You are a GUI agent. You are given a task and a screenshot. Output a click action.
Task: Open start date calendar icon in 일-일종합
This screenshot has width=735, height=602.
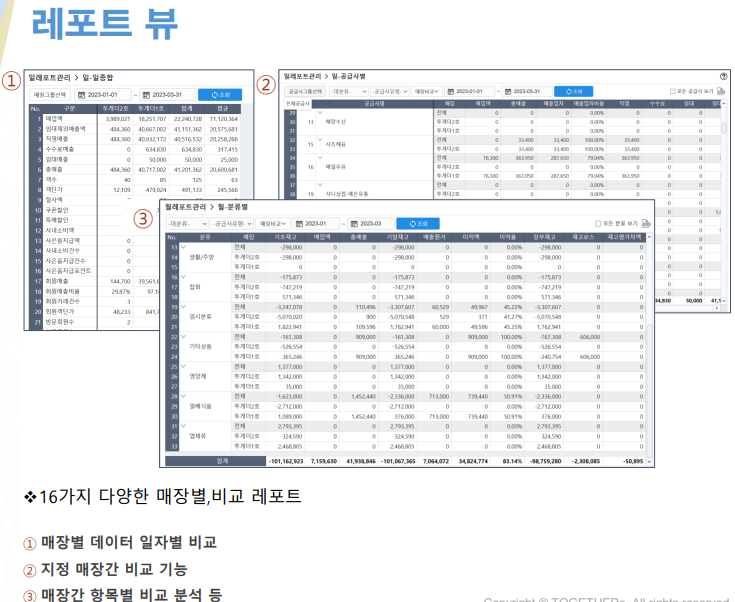pos(81,95)
